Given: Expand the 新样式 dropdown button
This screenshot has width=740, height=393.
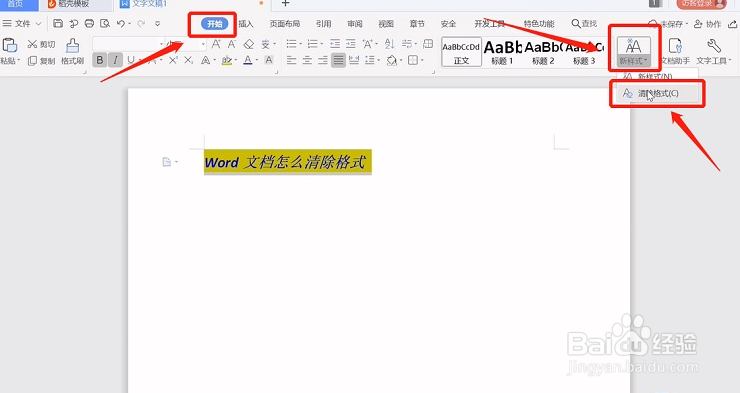Looking at the screenshot, I should (x=633, y=61).
